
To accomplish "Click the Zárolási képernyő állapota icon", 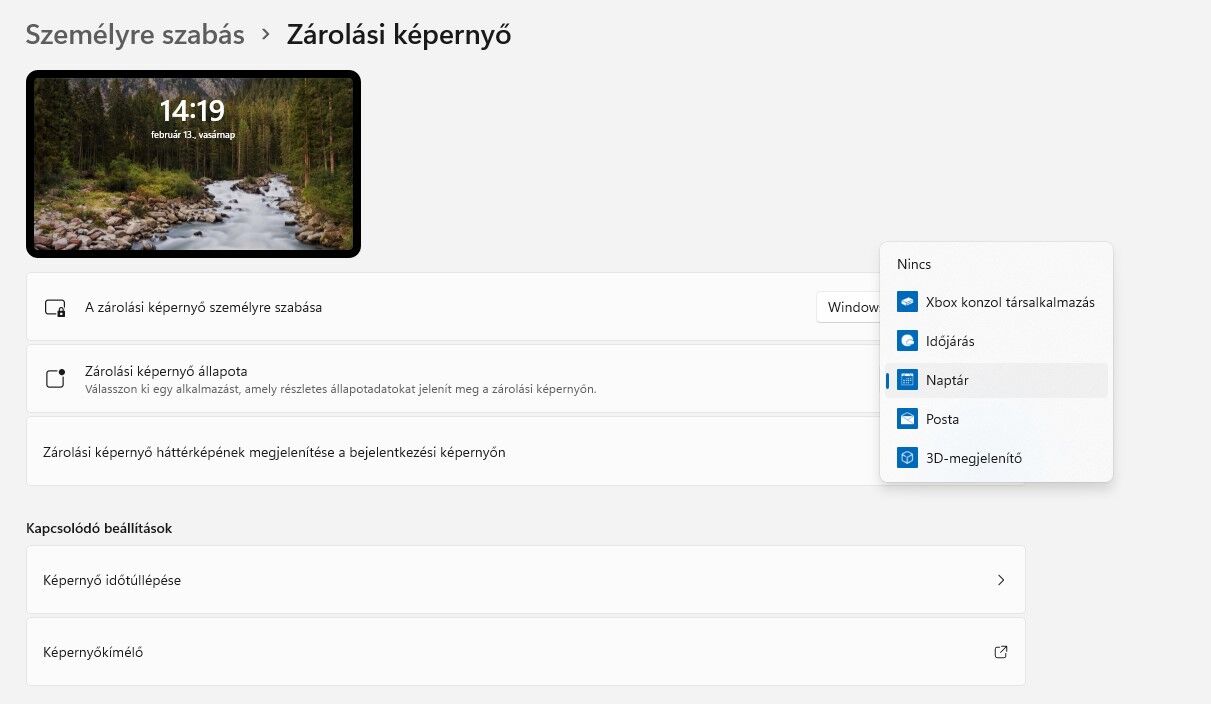I will (x=55, y=379).
